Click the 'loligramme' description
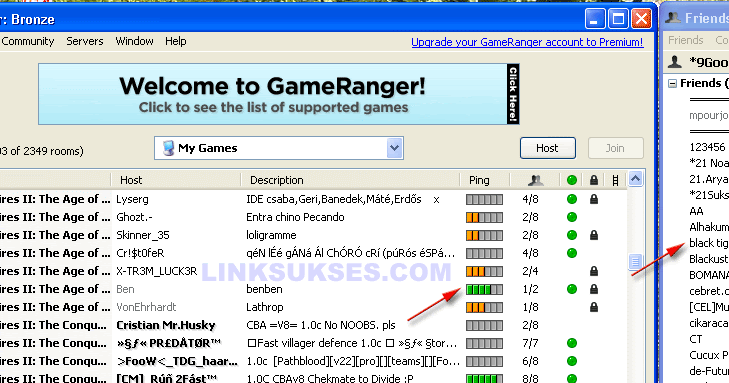Viewport: 729px width, 383px height. click(x=271, y=235)
